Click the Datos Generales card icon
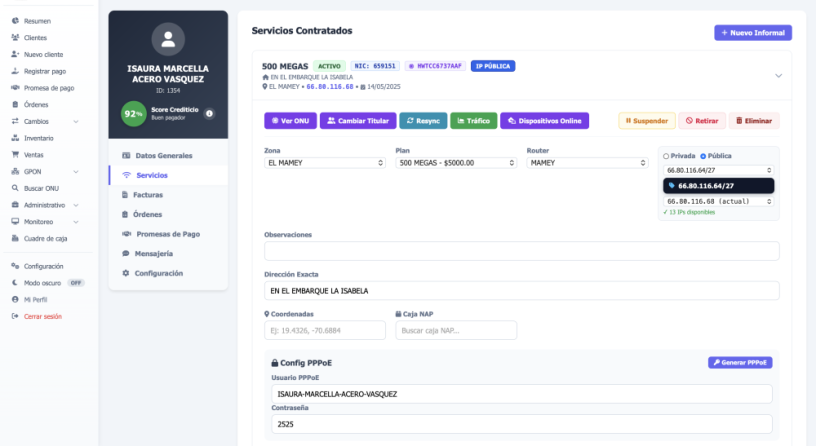The height and width of the screenshot is (446, 816). tap(126, 155)
